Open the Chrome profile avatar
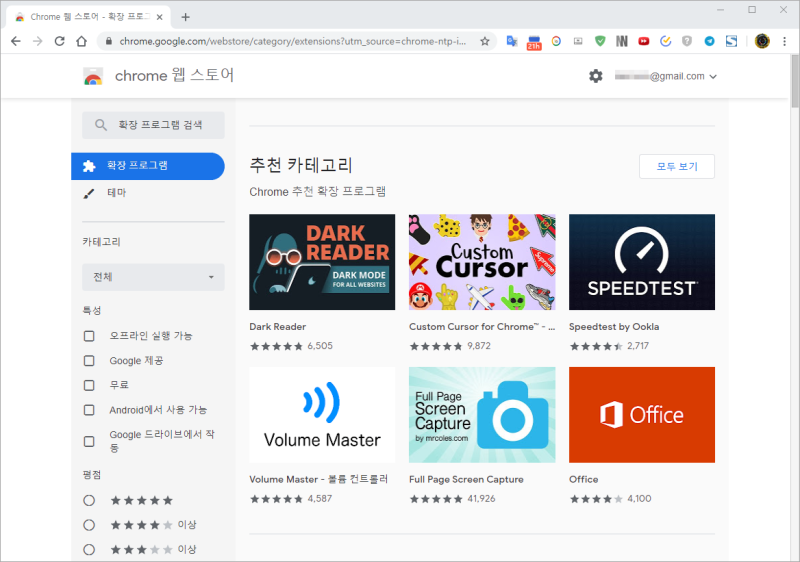The height and width of the screenshot is (562, 800). click(762, 41)
